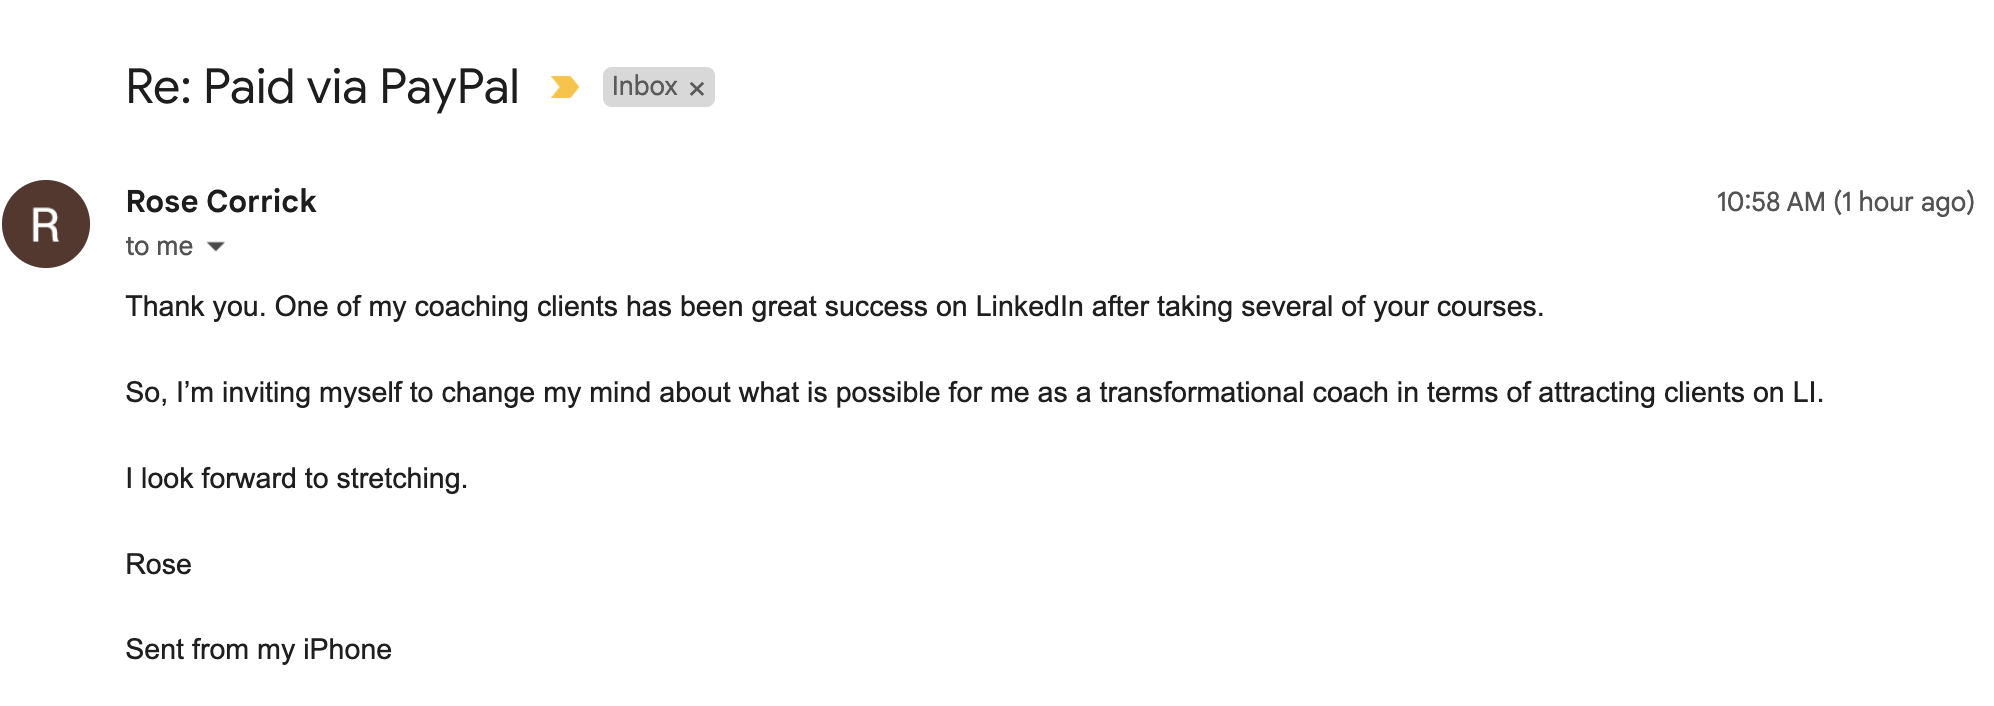Viewport: 1994px width, 706px height.
Task: Remove the Inbox label with its x
Action: click(697, 89)
